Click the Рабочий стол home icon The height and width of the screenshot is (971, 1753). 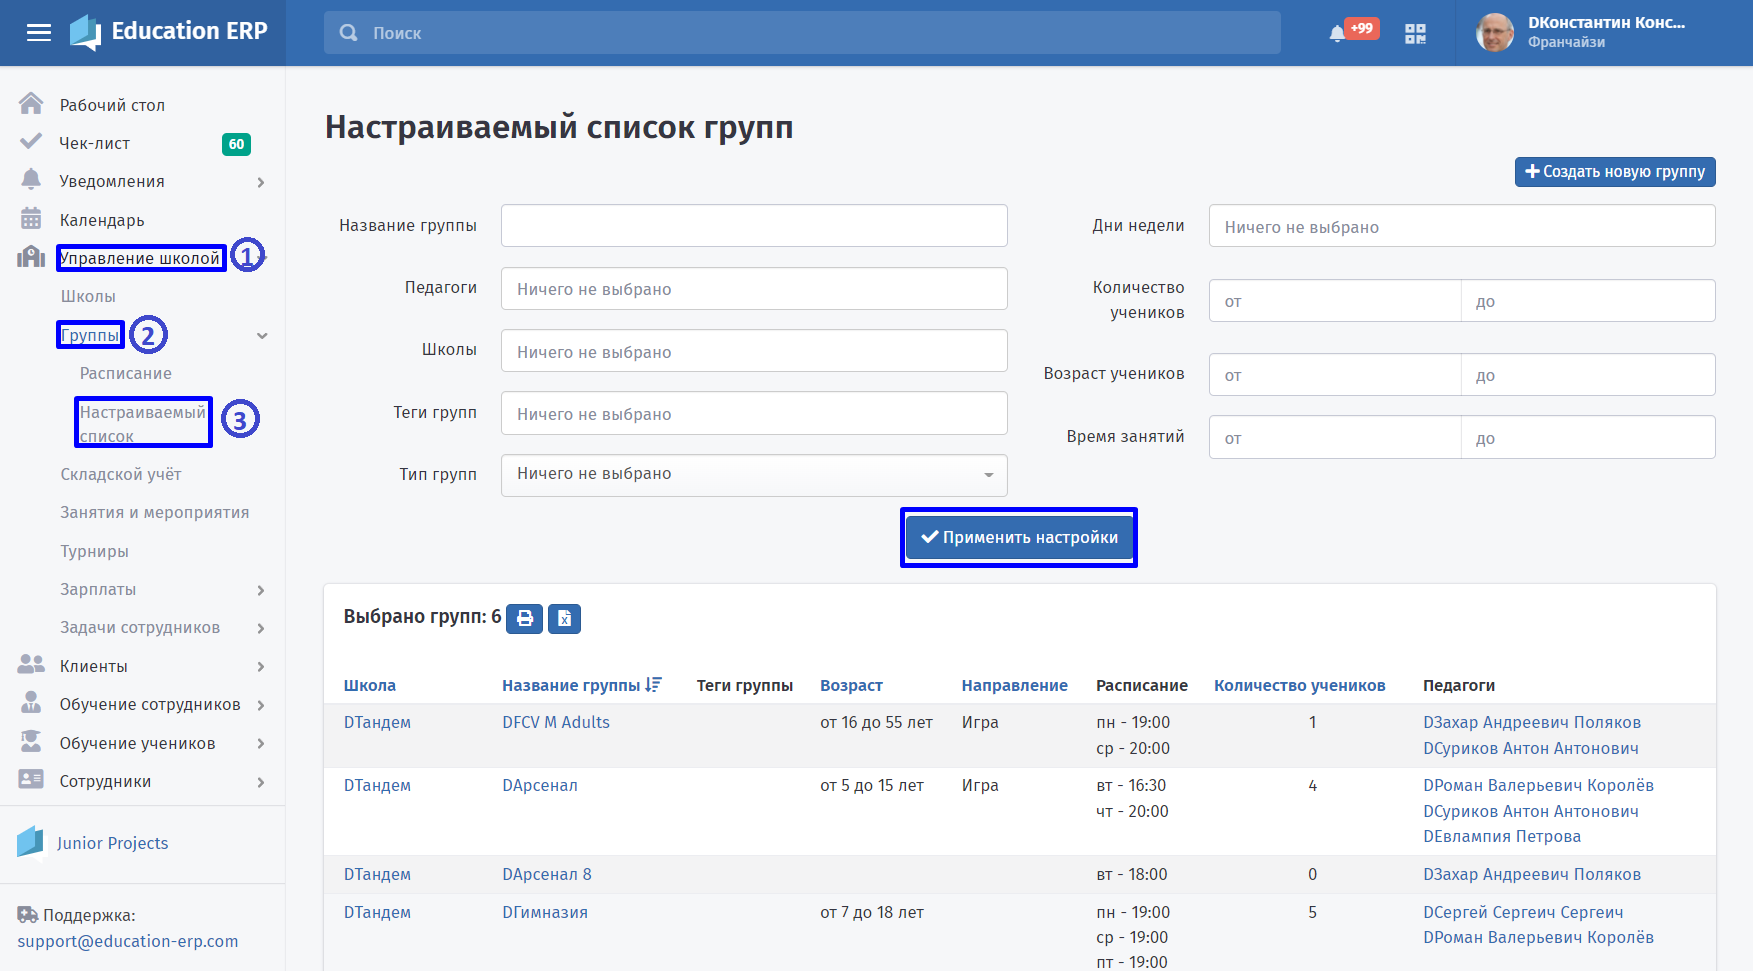point(31,104)
